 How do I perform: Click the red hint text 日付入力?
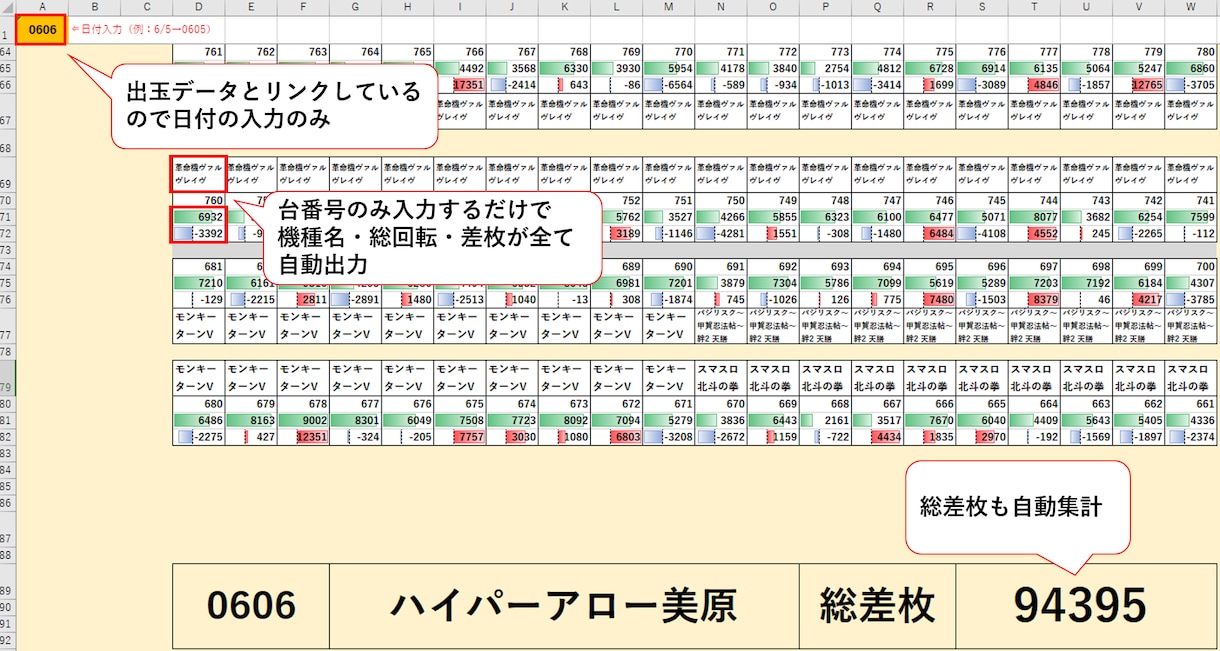tap(141, 30)
